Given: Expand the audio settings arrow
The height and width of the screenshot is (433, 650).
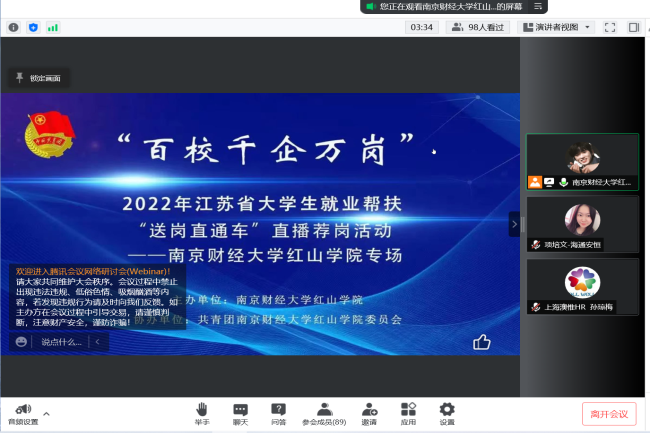Looking at the screenshot, I should tap(46, 411).
